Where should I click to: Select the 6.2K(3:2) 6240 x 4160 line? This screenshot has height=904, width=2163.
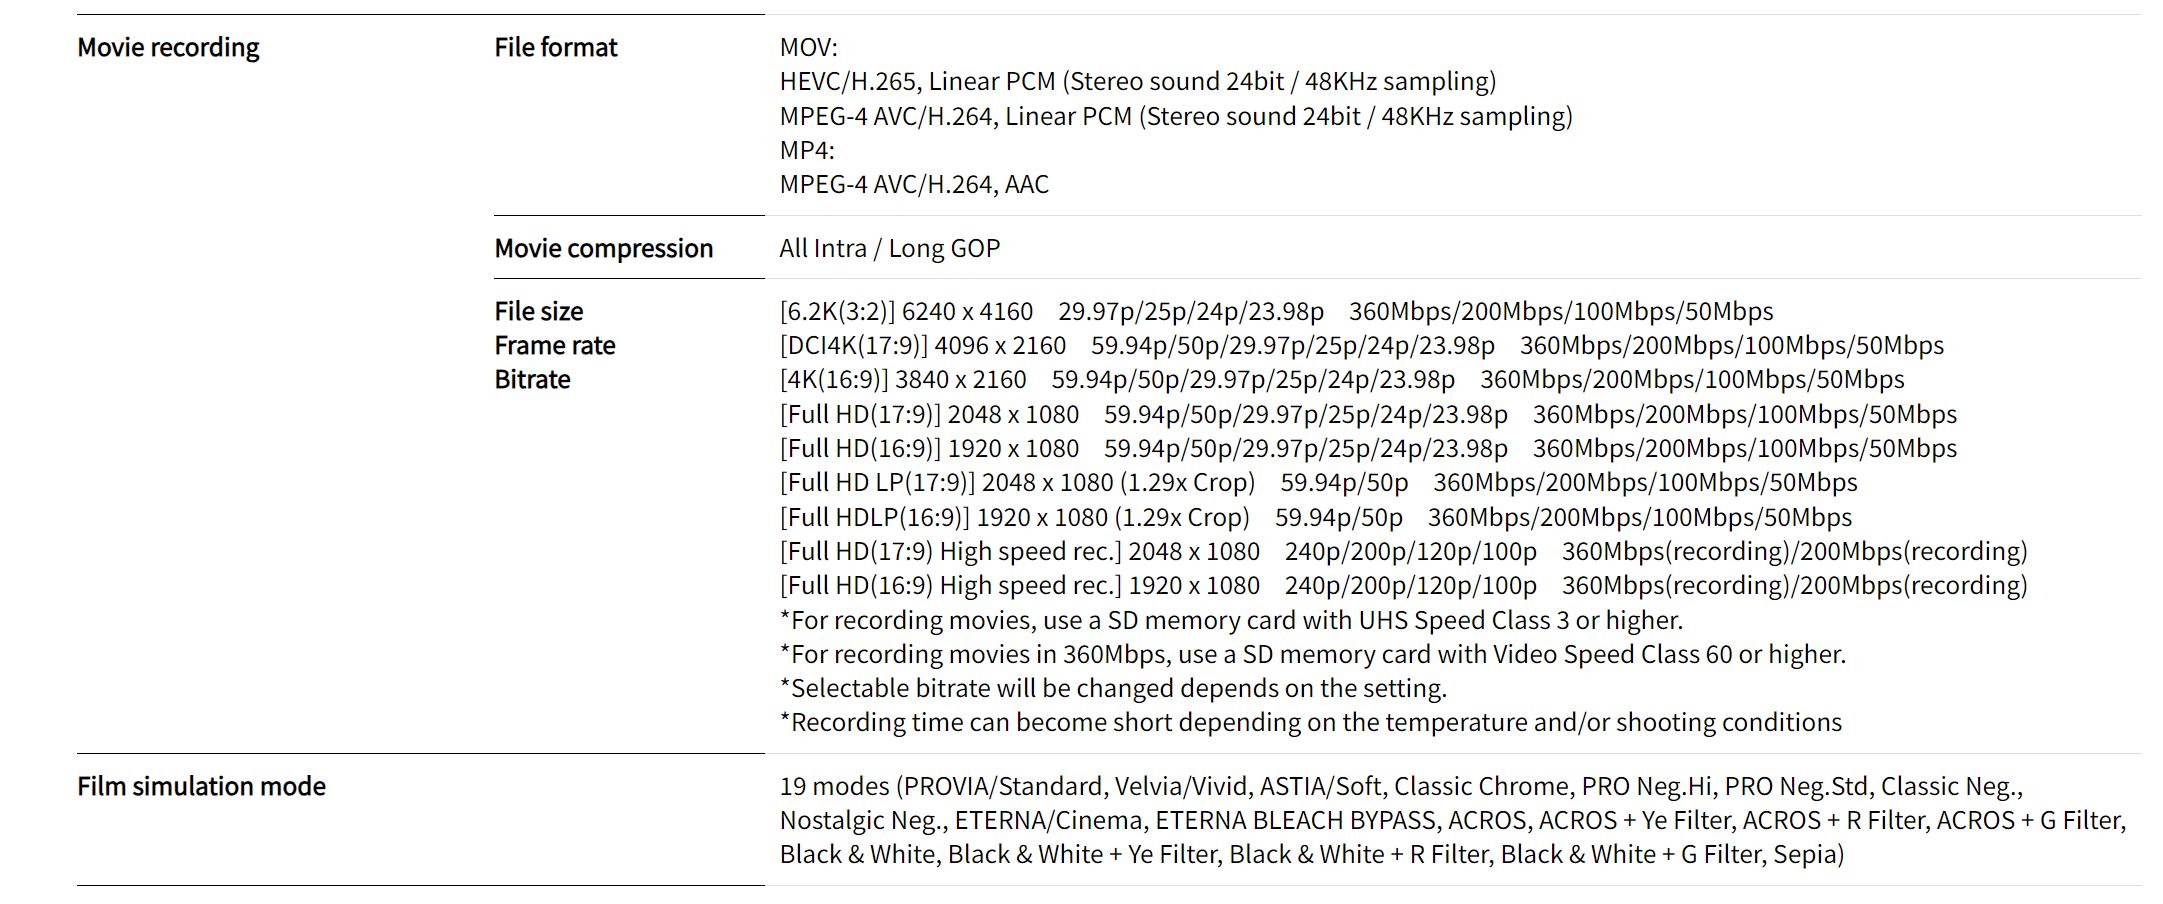(x=1277, y=311)
